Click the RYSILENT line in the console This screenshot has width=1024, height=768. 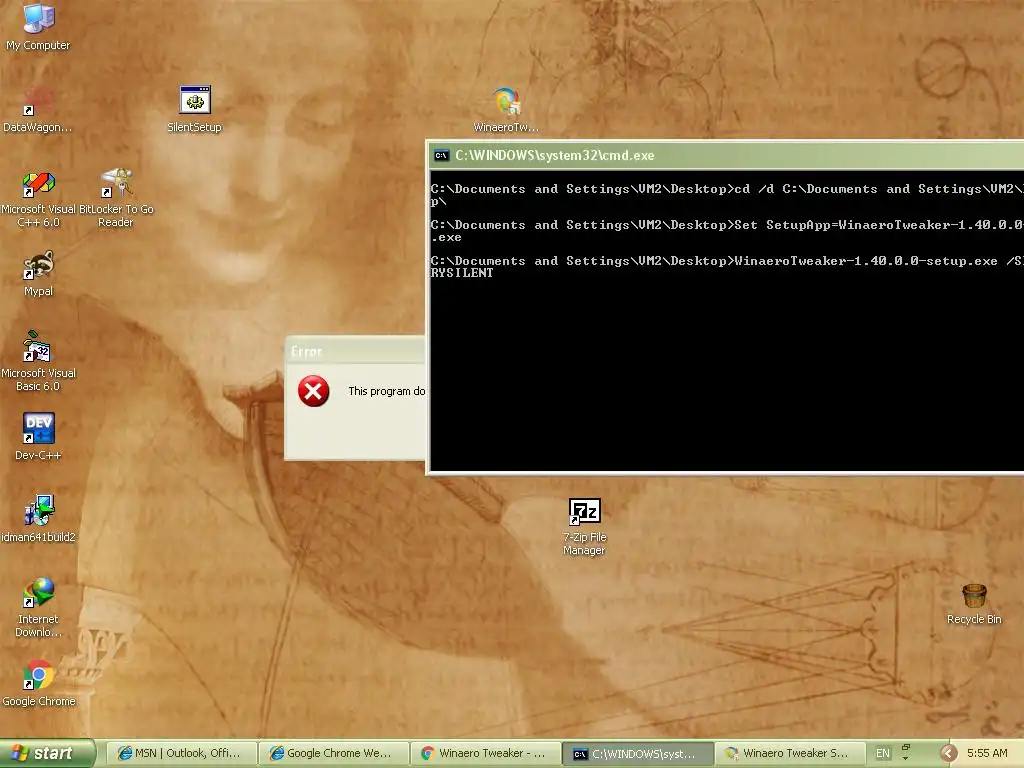click(462, 273)
